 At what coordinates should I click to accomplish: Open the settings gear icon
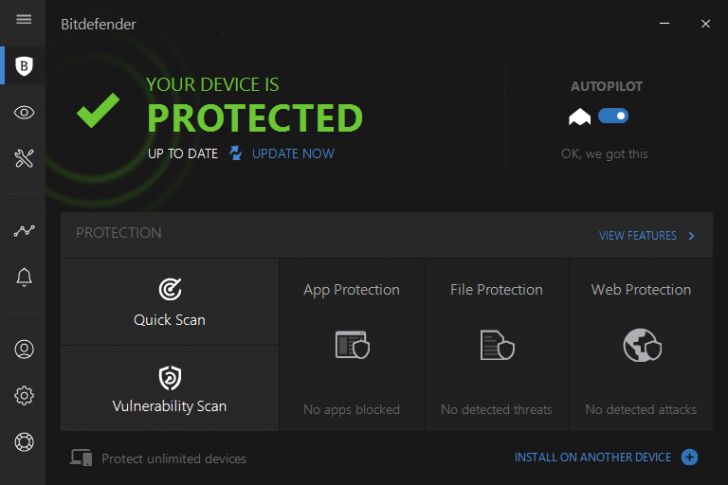click(x=24, y=395)
